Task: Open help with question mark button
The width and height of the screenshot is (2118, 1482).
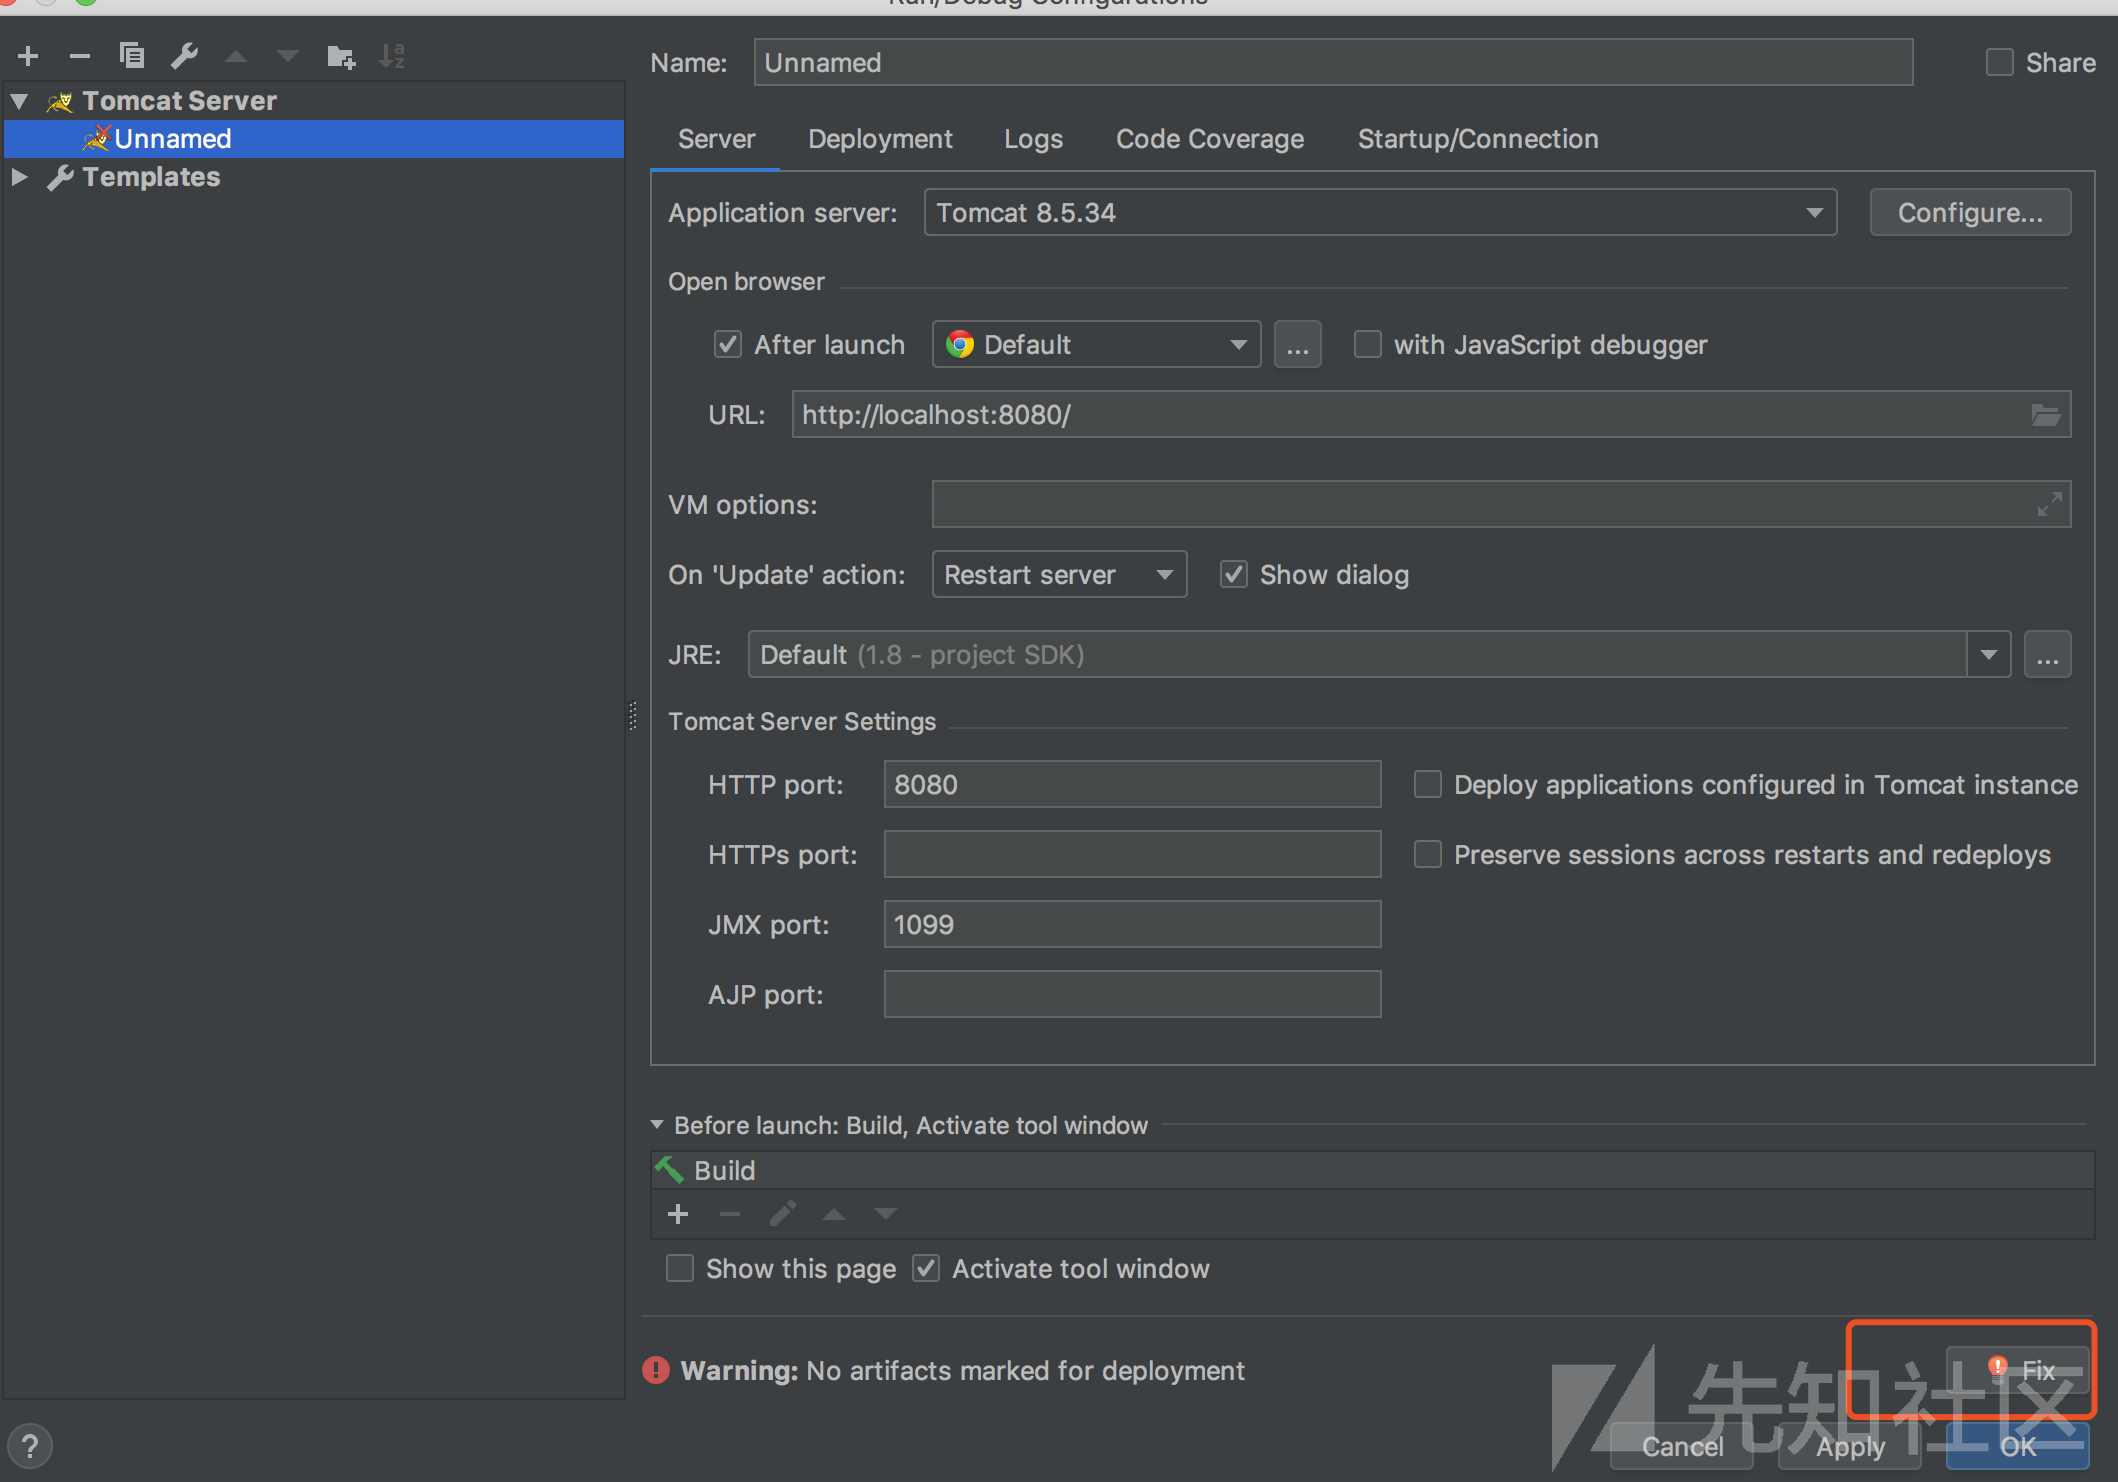Action: (x=30, y=1446)
